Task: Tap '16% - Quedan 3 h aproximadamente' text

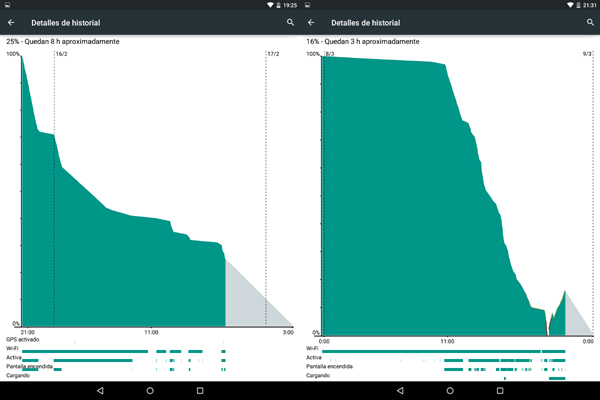Action: coord(363,41)
